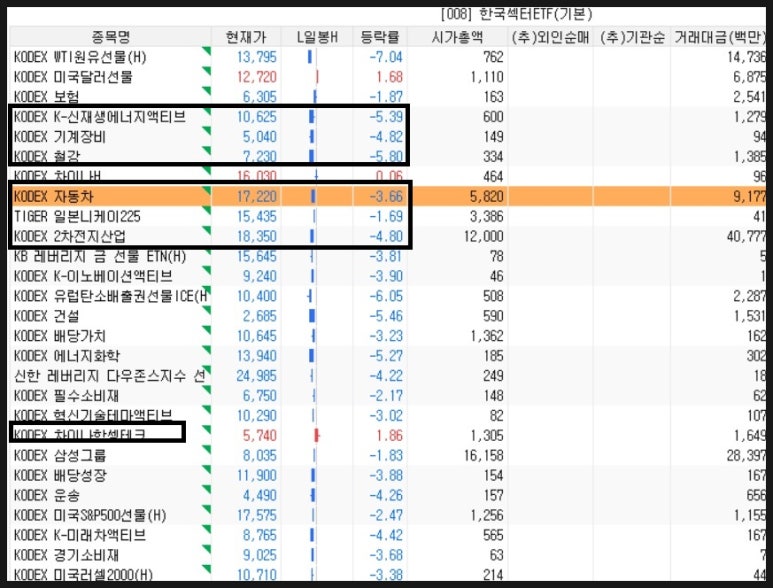
Task: Click daily candle bar in KODEX 건설 row
Action: pos(312,316)
